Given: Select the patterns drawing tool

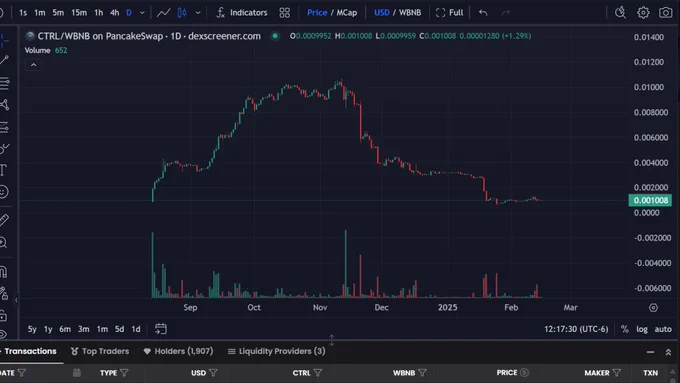Looking at the screenshot, I should pos(4,105).
